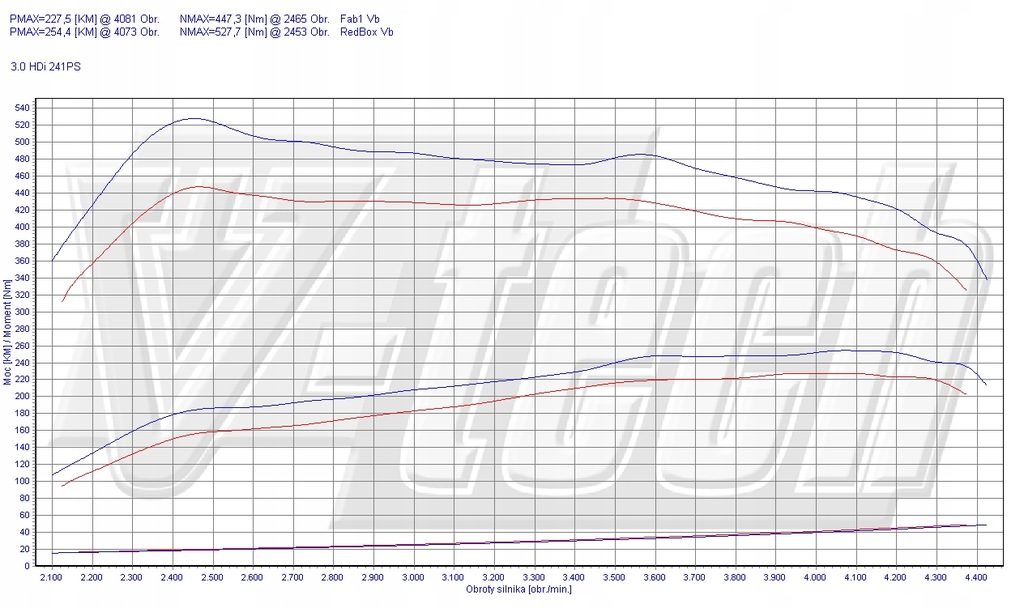1024x608 pixels.
Task: Select the 540 mark on the vertical axis
Action: [x=22, y=105]
